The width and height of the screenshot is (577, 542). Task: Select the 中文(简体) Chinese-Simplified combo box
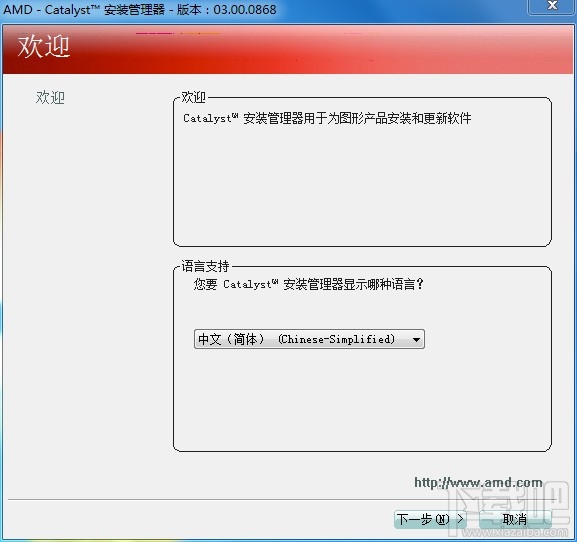click(x=309, y=339)
